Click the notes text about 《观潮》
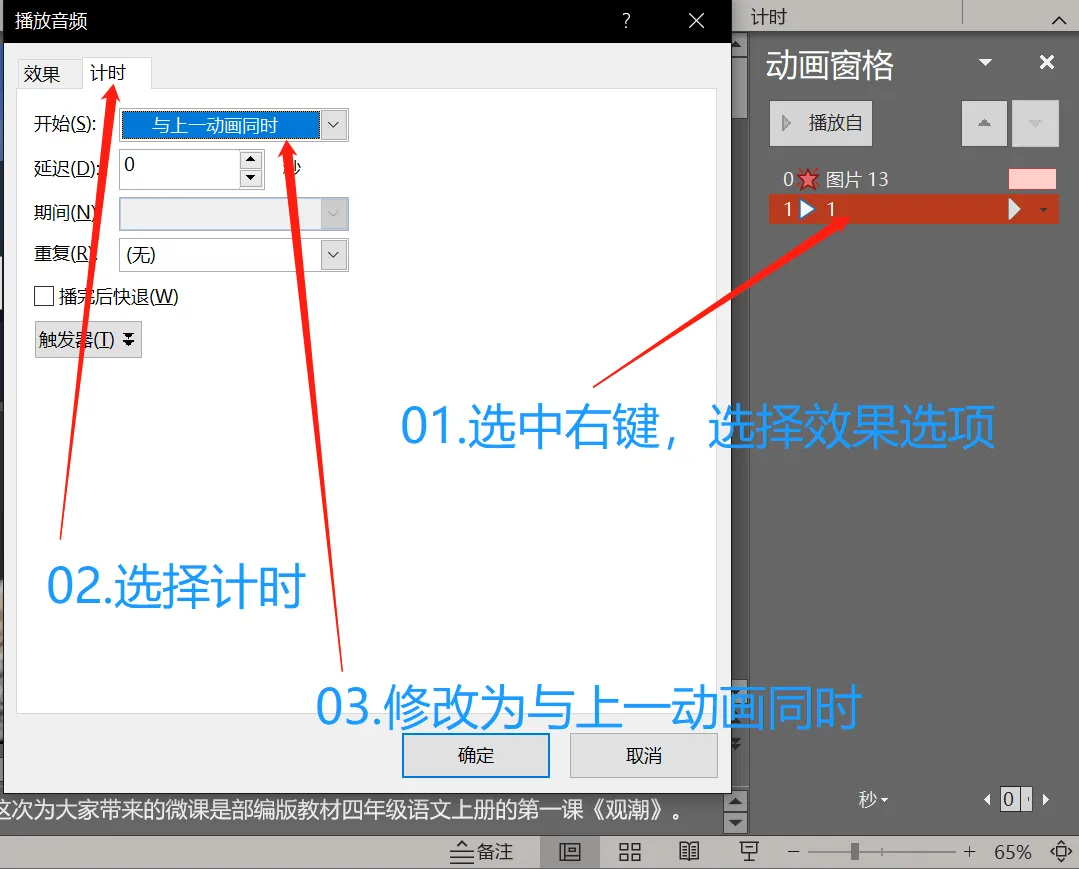The width and height of the screenshot is (1079, 869). pos(342,810)
